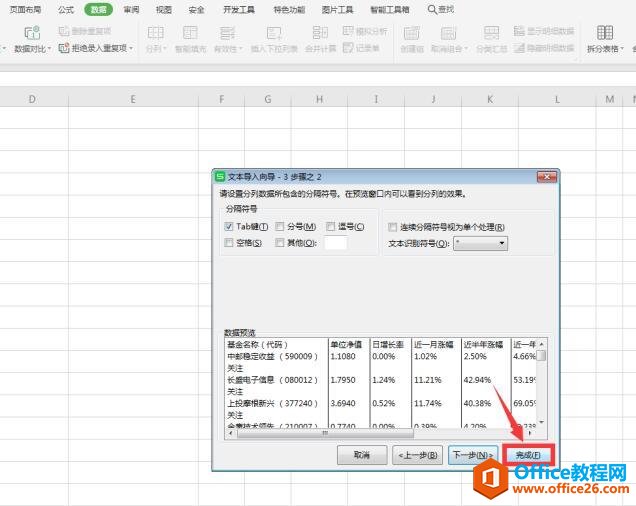636x506 pixels.
Task: Close the 文本导入向导 dialog
Action: pos(547,177)
